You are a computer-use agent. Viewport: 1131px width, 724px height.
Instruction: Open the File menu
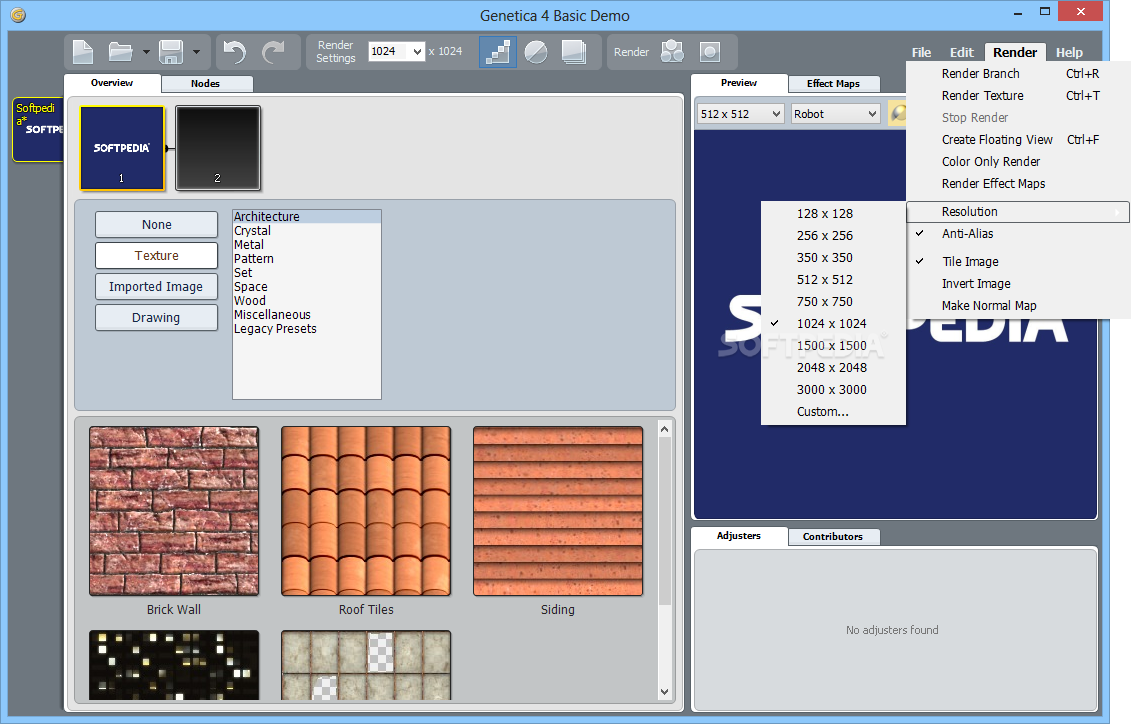921,53
